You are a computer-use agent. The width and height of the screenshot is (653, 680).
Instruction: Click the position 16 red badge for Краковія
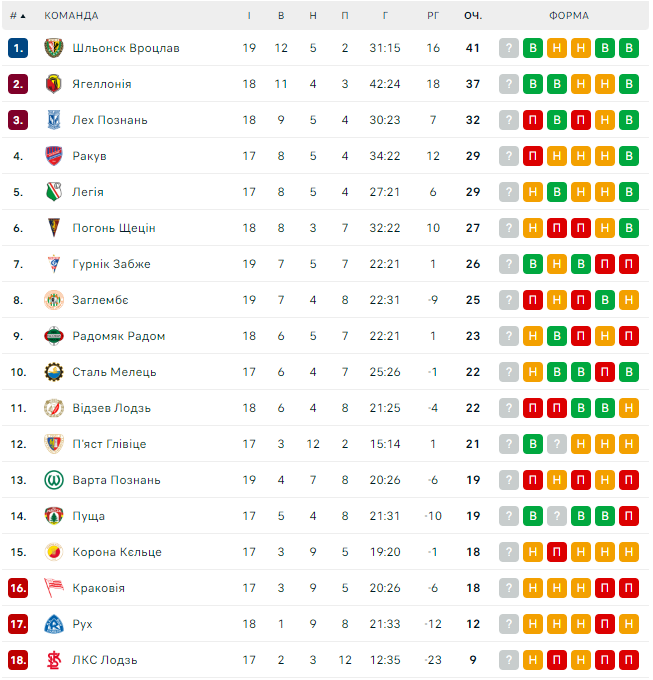click(18, 588)
